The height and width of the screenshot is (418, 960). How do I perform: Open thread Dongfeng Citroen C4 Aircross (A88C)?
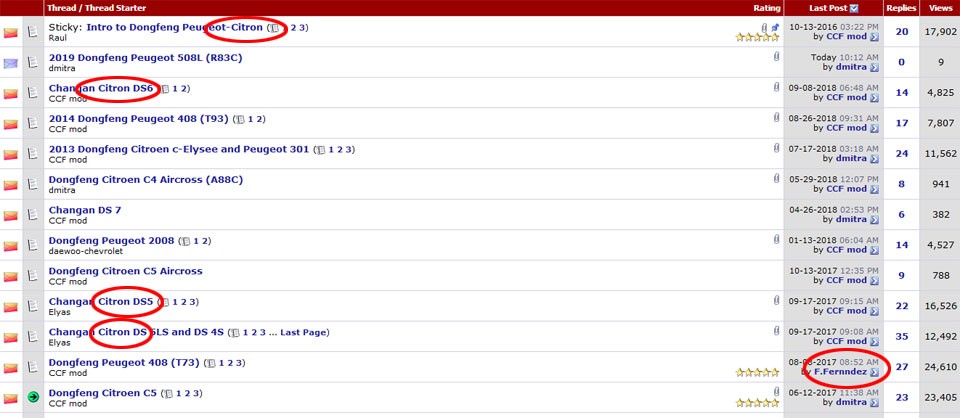[x=146, y=179]
